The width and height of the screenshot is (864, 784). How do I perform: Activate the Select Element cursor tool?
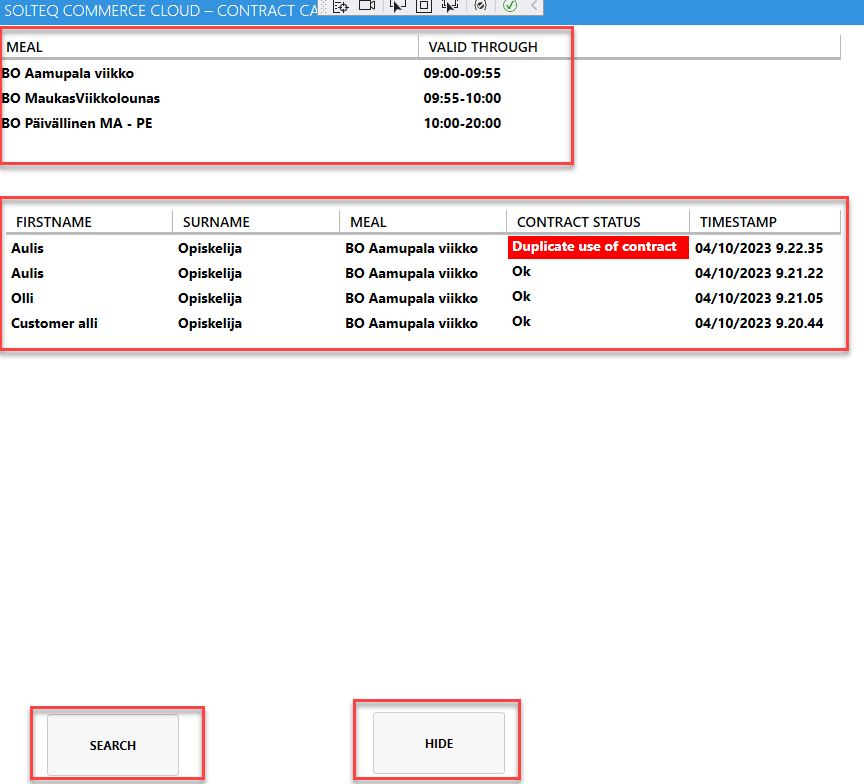point(397,6)
